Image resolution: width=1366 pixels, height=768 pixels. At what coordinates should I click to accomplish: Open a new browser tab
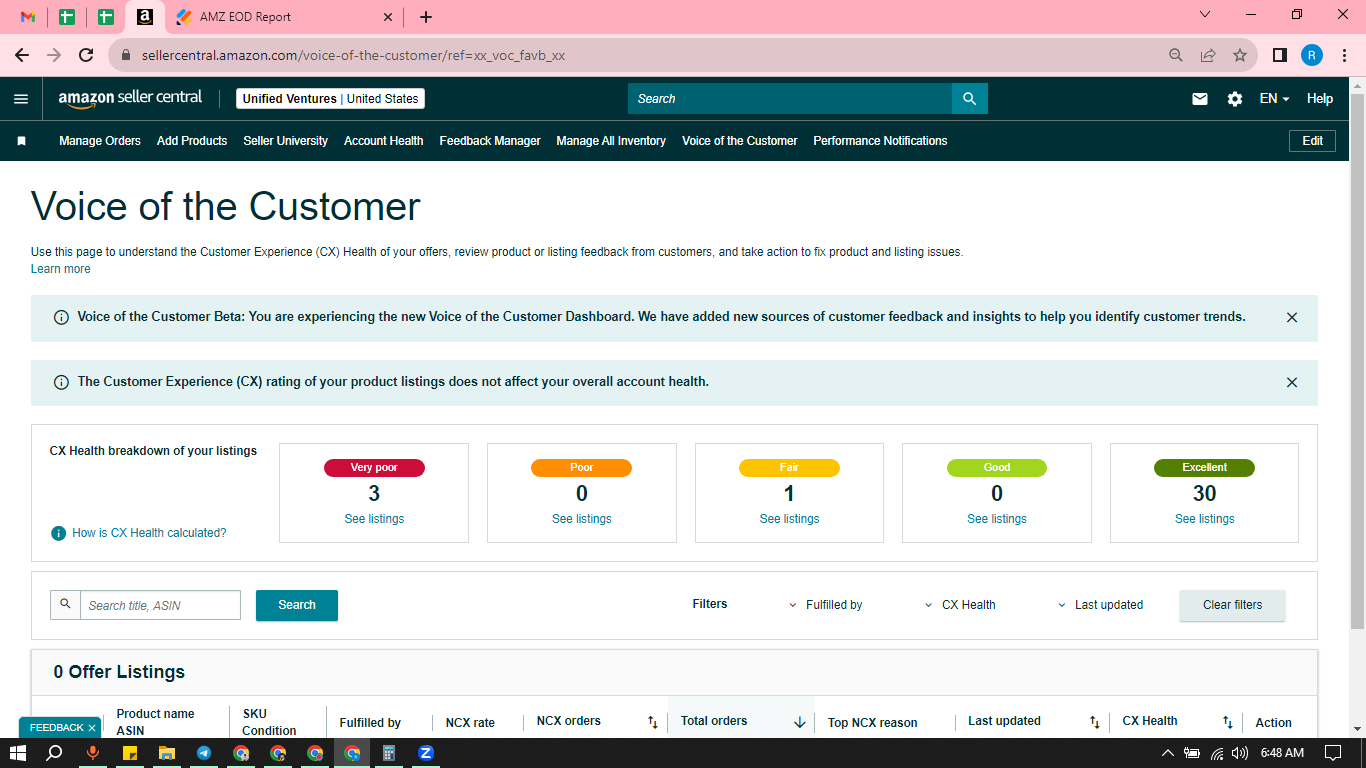[426, 17]
